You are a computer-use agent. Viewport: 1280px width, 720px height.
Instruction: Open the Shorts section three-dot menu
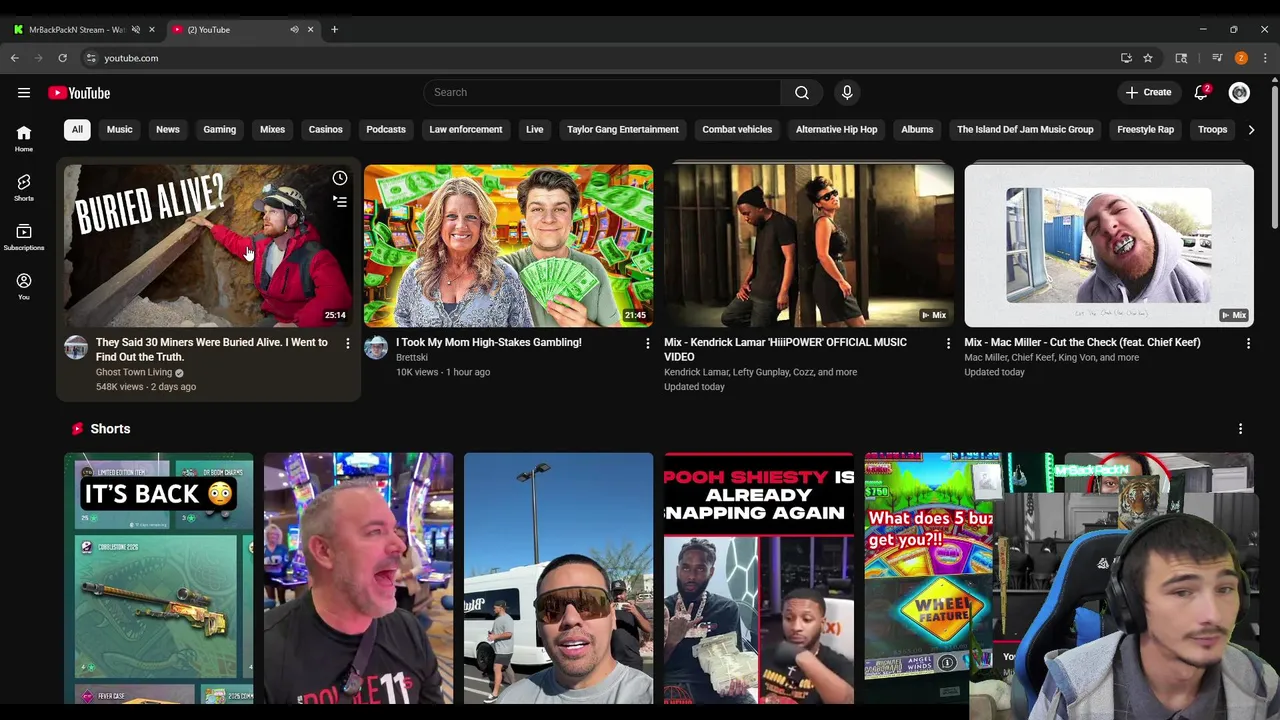pos(1241,429)
